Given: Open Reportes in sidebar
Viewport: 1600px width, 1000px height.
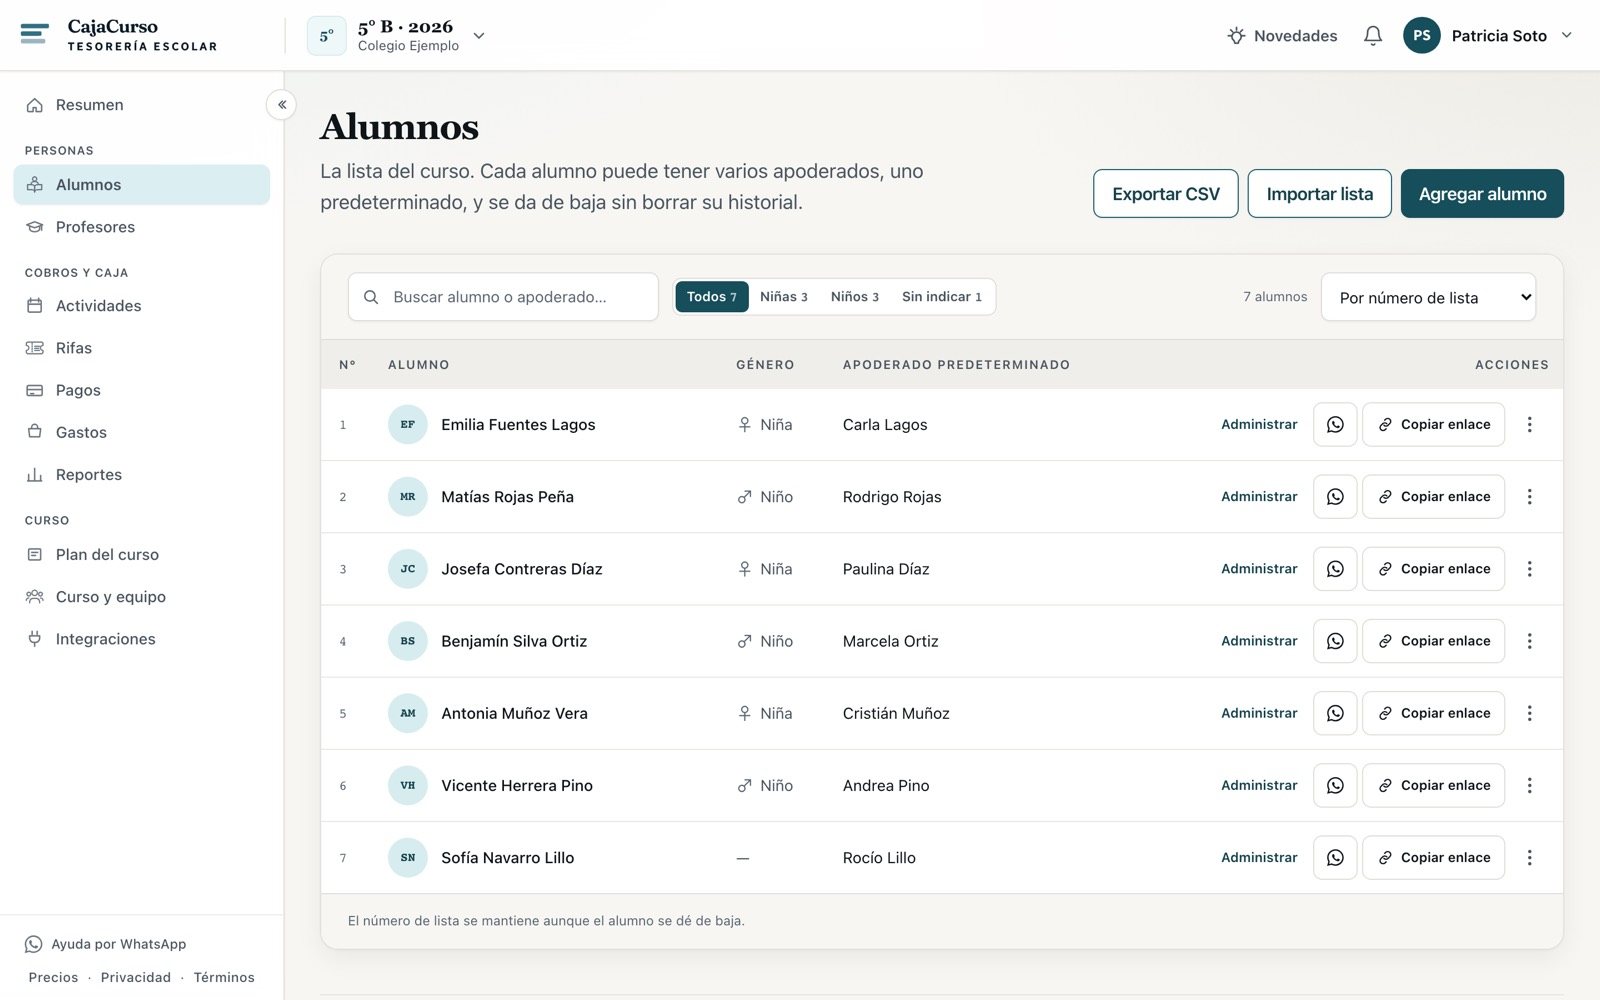Looking at the screenshot, I should point(142,475).
